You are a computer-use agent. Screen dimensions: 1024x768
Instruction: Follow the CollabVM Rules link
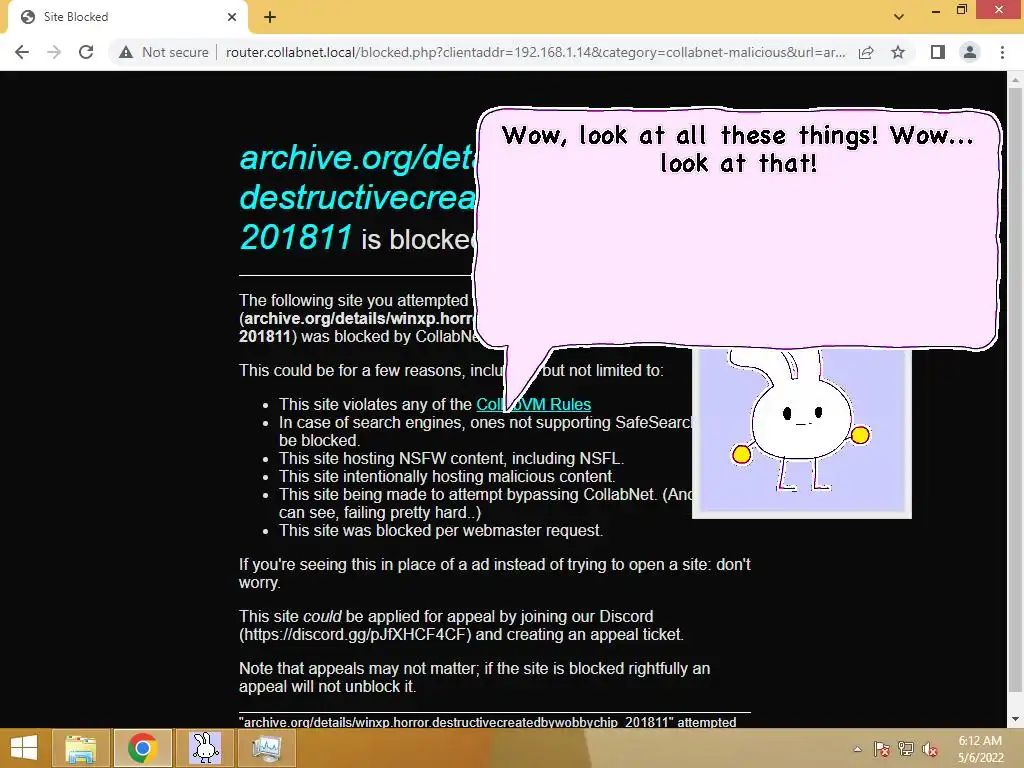(534, 404)
